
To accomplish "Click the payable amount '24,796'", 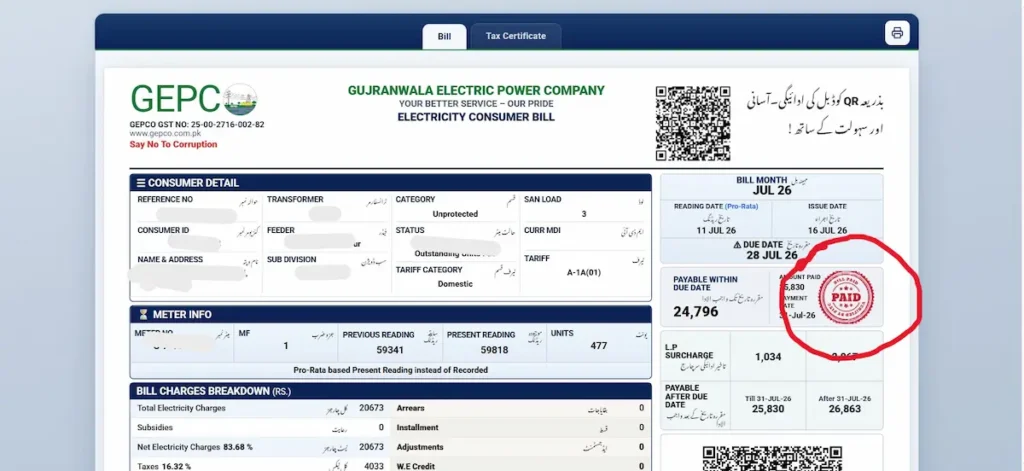I will tap(696, 312).
